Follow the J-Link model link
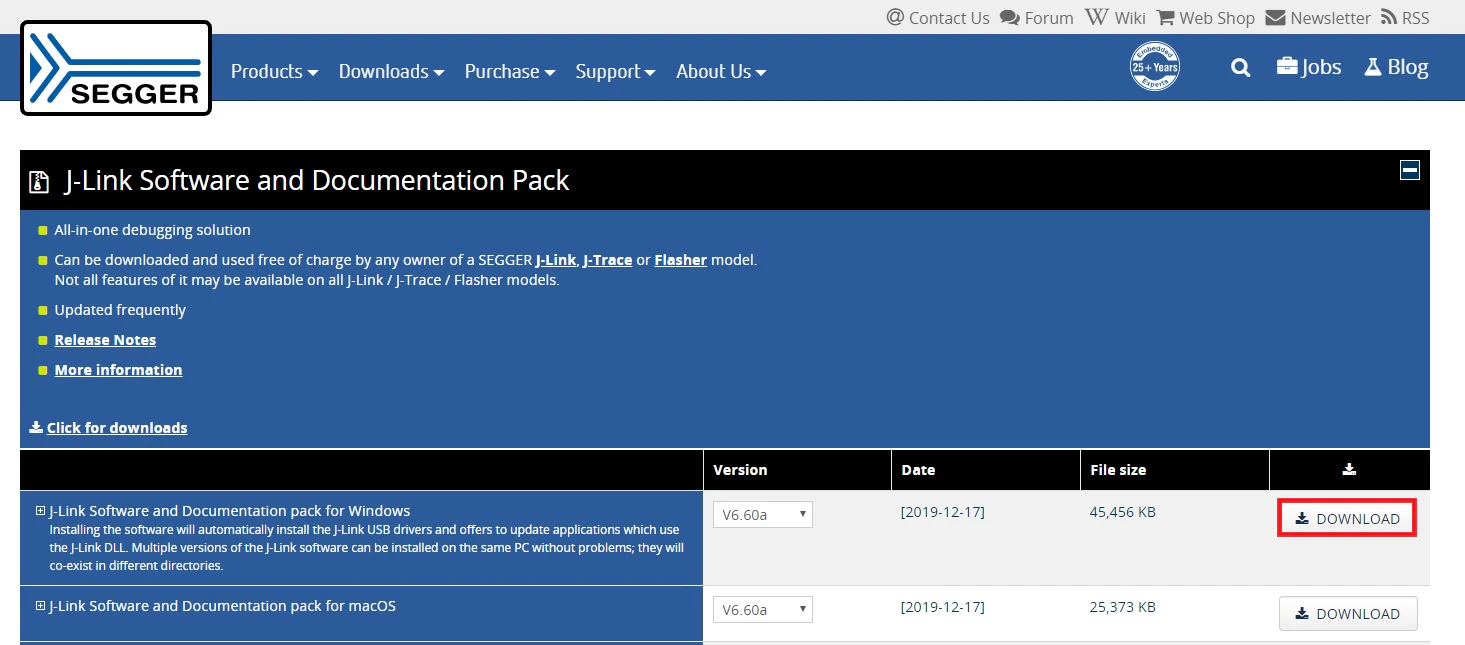Viewport: 1465px width, 645px height. (556, 260)
